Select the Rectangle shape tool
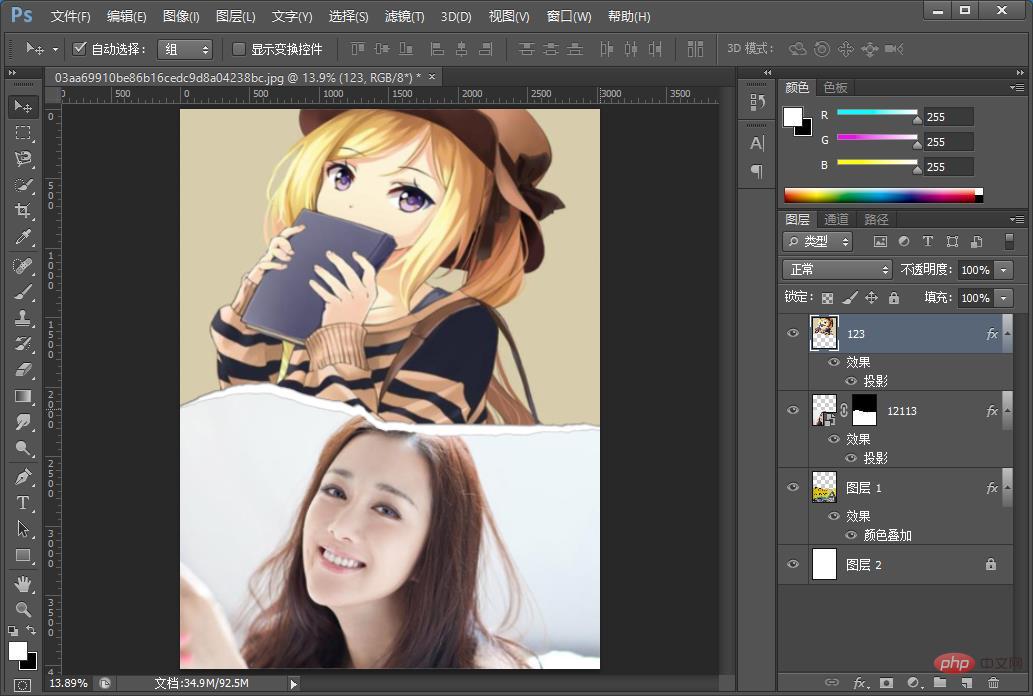Viewport: 1033px width, 696px height. [x=23, y=556]
